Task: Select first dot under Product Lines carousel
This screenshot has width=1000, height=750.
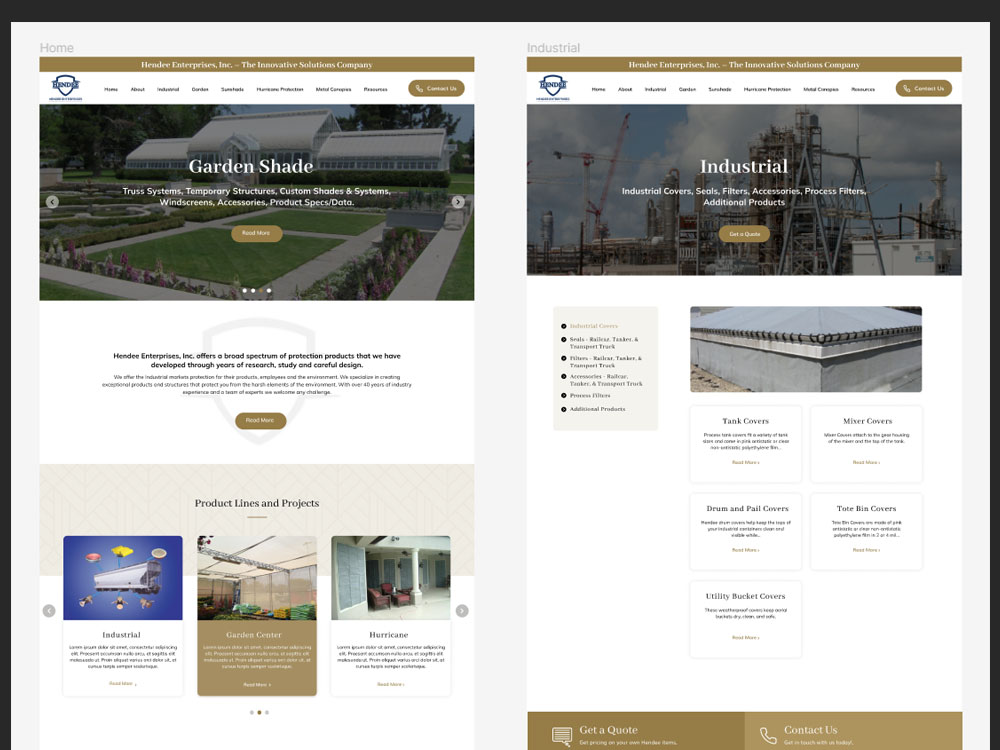Action: point(252,712)
